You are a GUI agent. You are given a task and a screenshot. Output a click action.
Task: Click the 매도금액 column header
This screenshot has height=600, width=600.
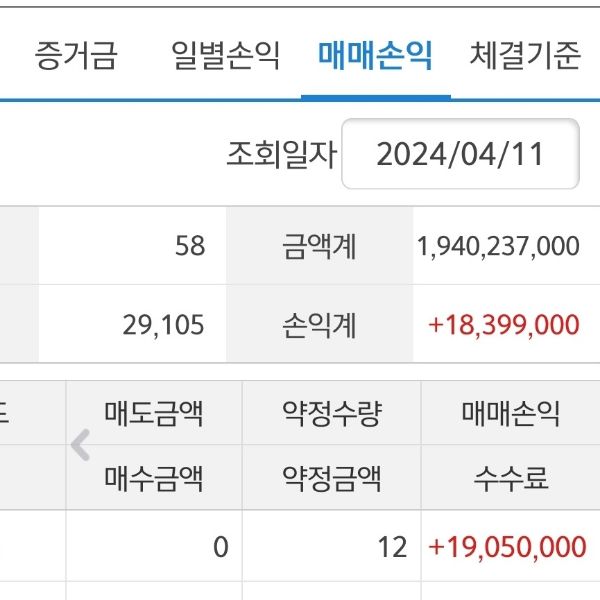[x=154, y=413]
